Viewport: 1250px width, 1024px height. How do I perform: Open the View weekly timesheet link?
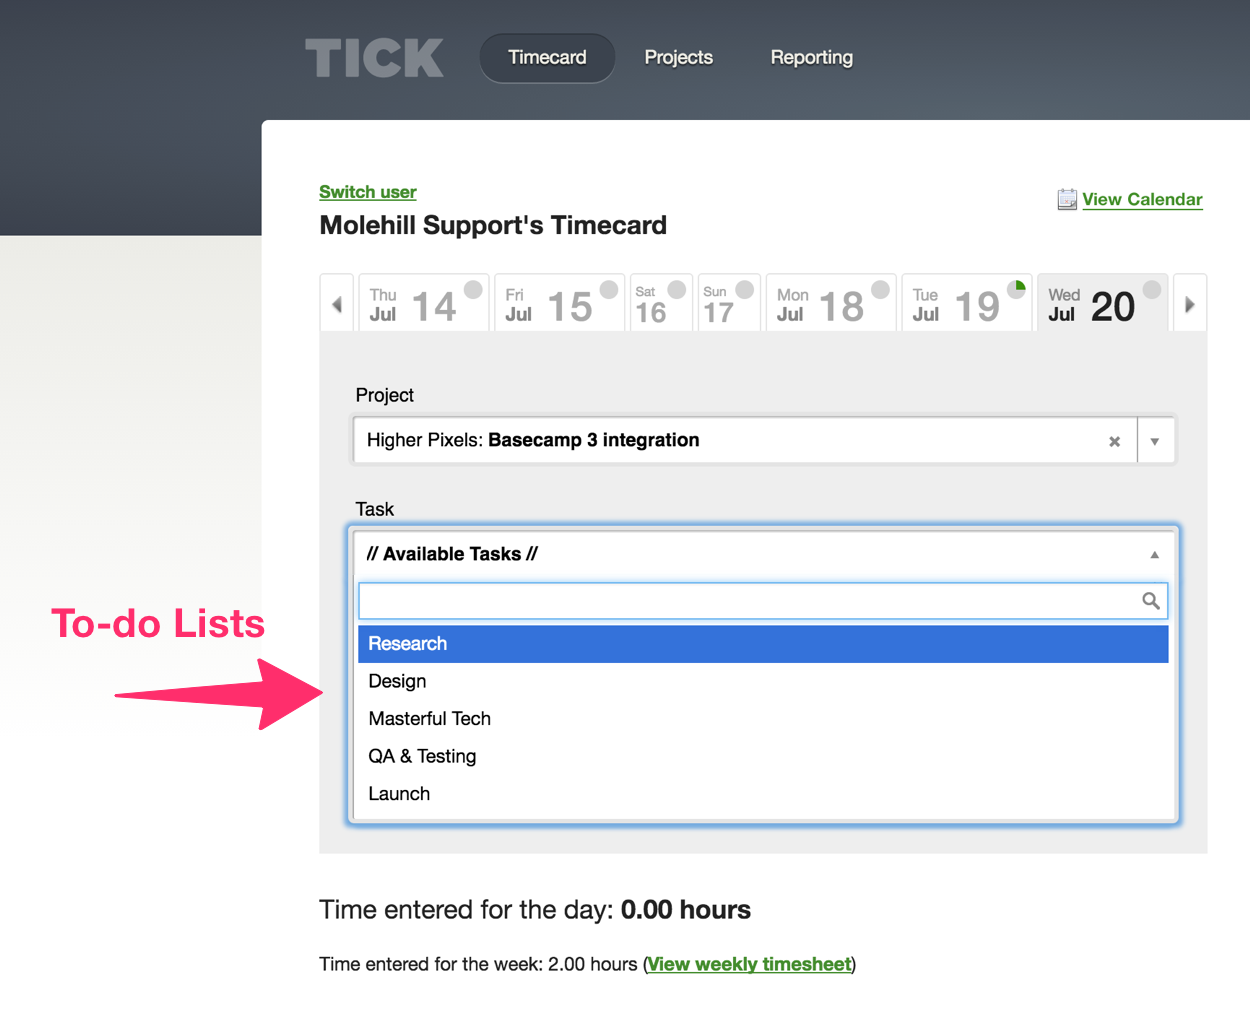pos(749,964)
